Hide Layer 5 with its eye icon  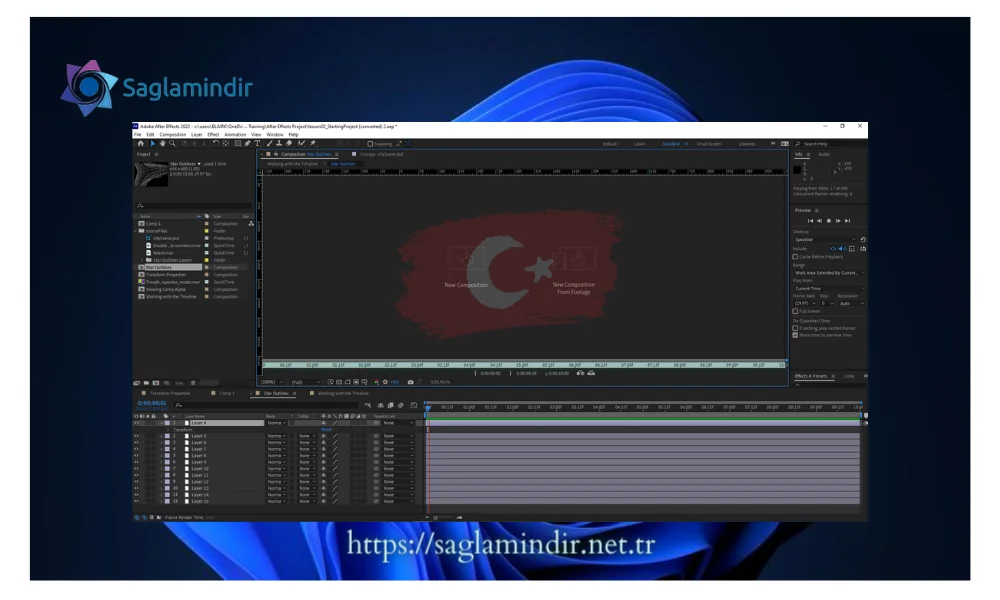[136, 436]
